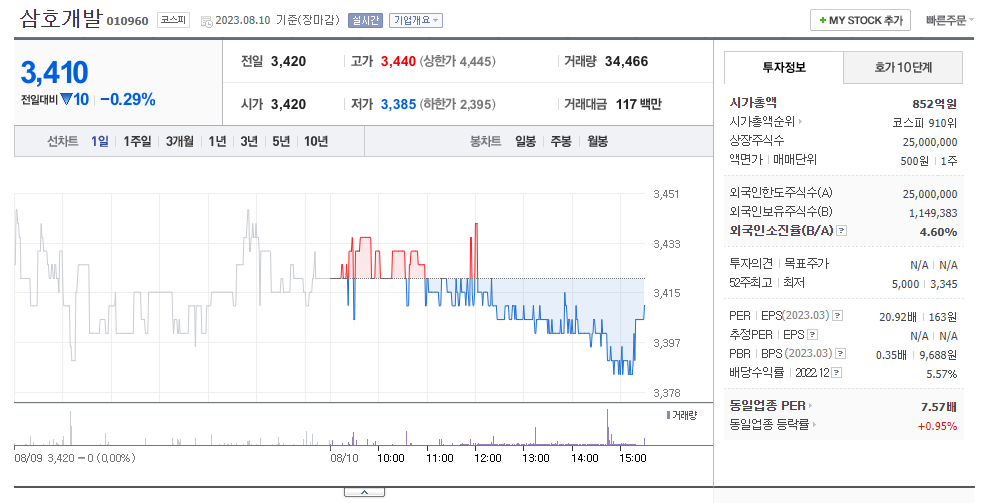Click the dividend yield value 5.57%
The height and width of the screenshot is (503, 982).
tap(941, 374)
